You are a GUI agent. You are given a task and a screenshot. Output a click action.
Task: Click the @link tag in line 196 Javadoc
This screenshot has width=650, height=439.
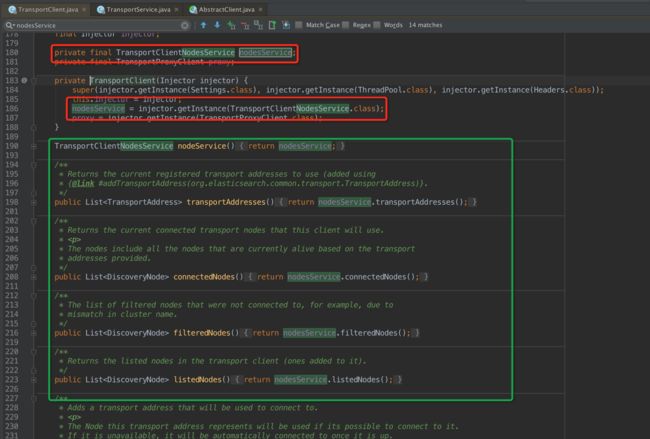tap(82, 183)
